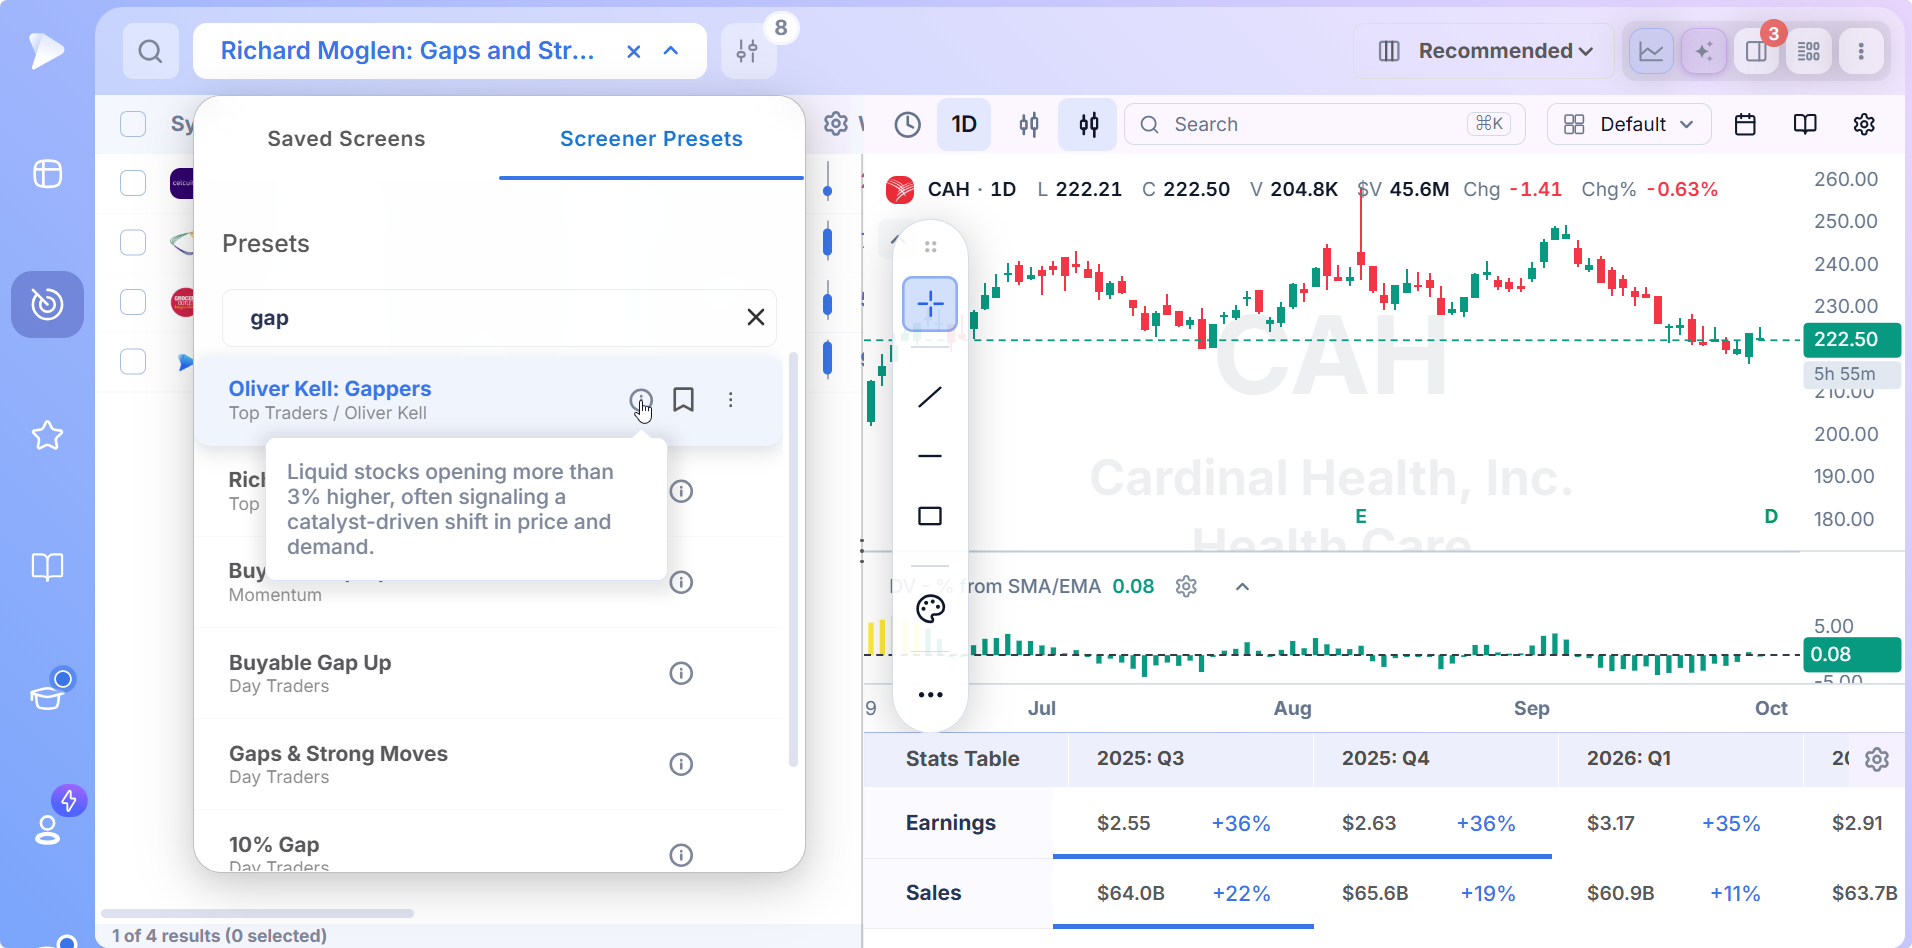The width and height of the screenshot is (1912, 948).
Task: Select the trend line drawing tool
Action: (930, 397)
